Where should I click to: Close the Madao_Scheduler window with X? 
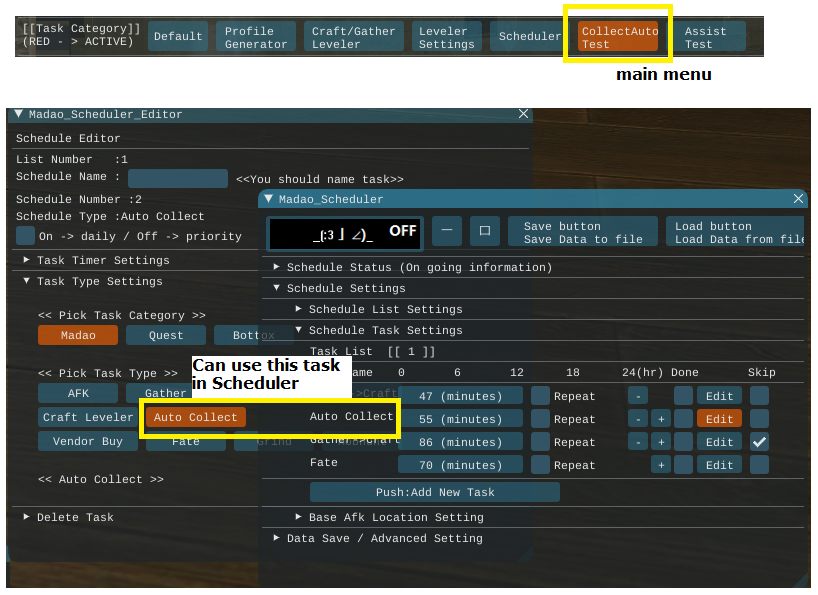click(797, 199)
